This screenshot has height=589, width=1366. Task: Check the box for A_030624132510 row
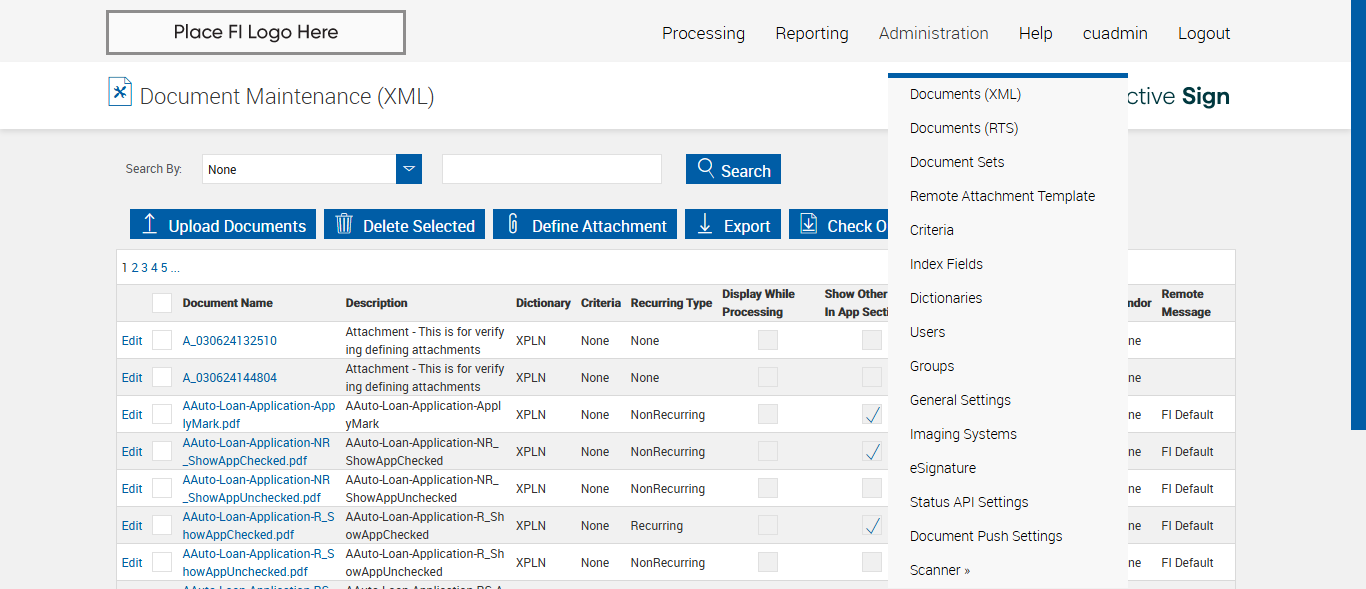click(162, 341)
